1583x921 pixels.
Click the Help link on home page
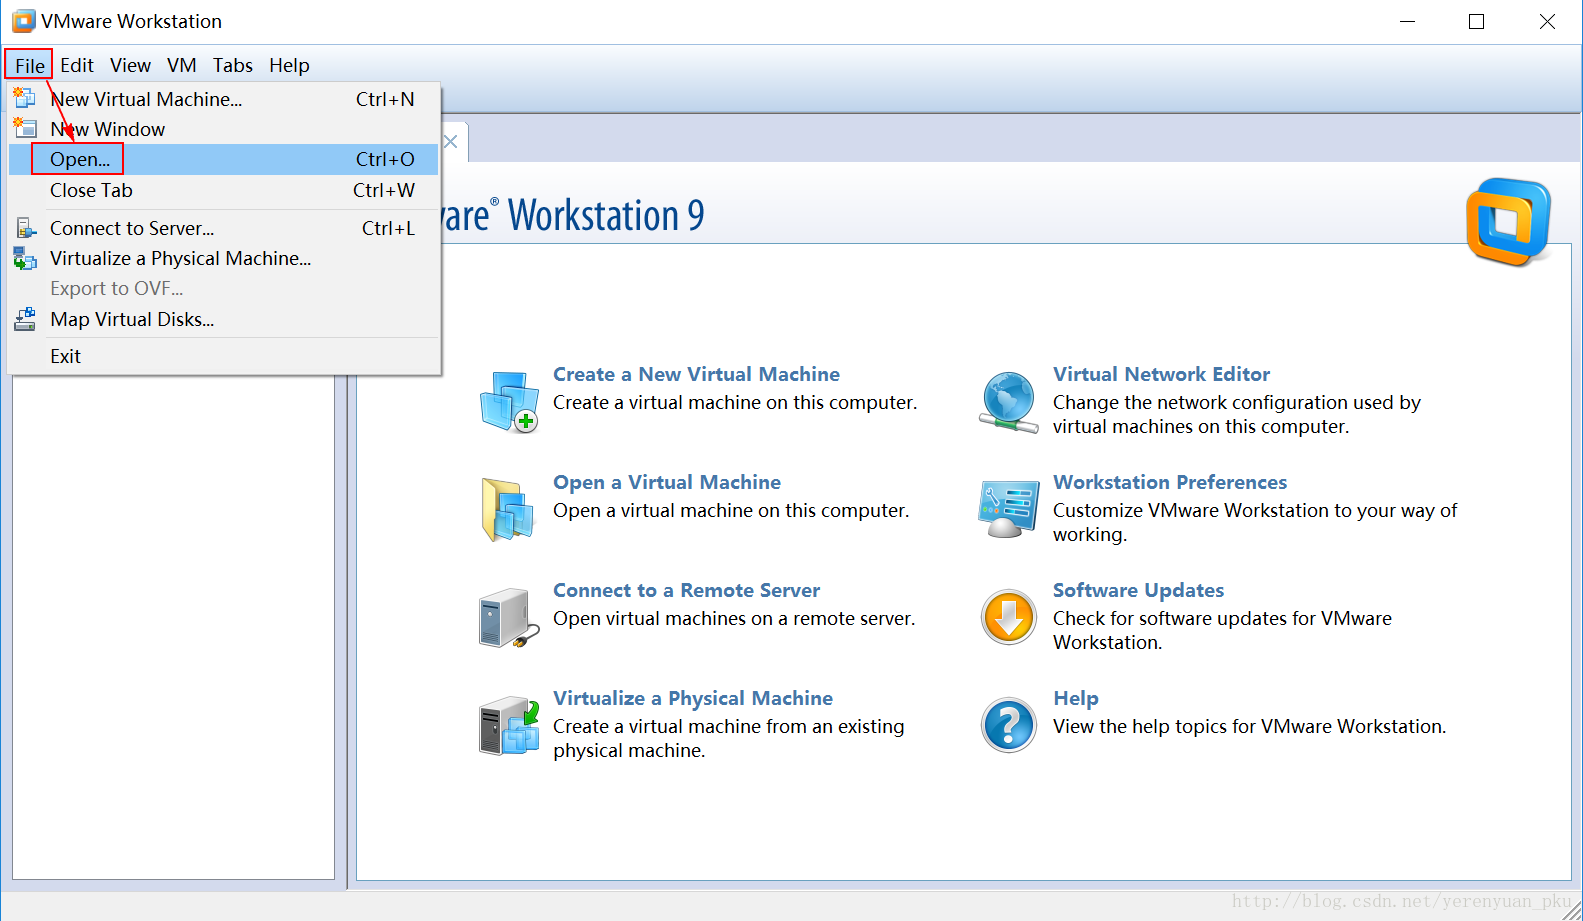pyautogui.click(x=1076, y=698)
